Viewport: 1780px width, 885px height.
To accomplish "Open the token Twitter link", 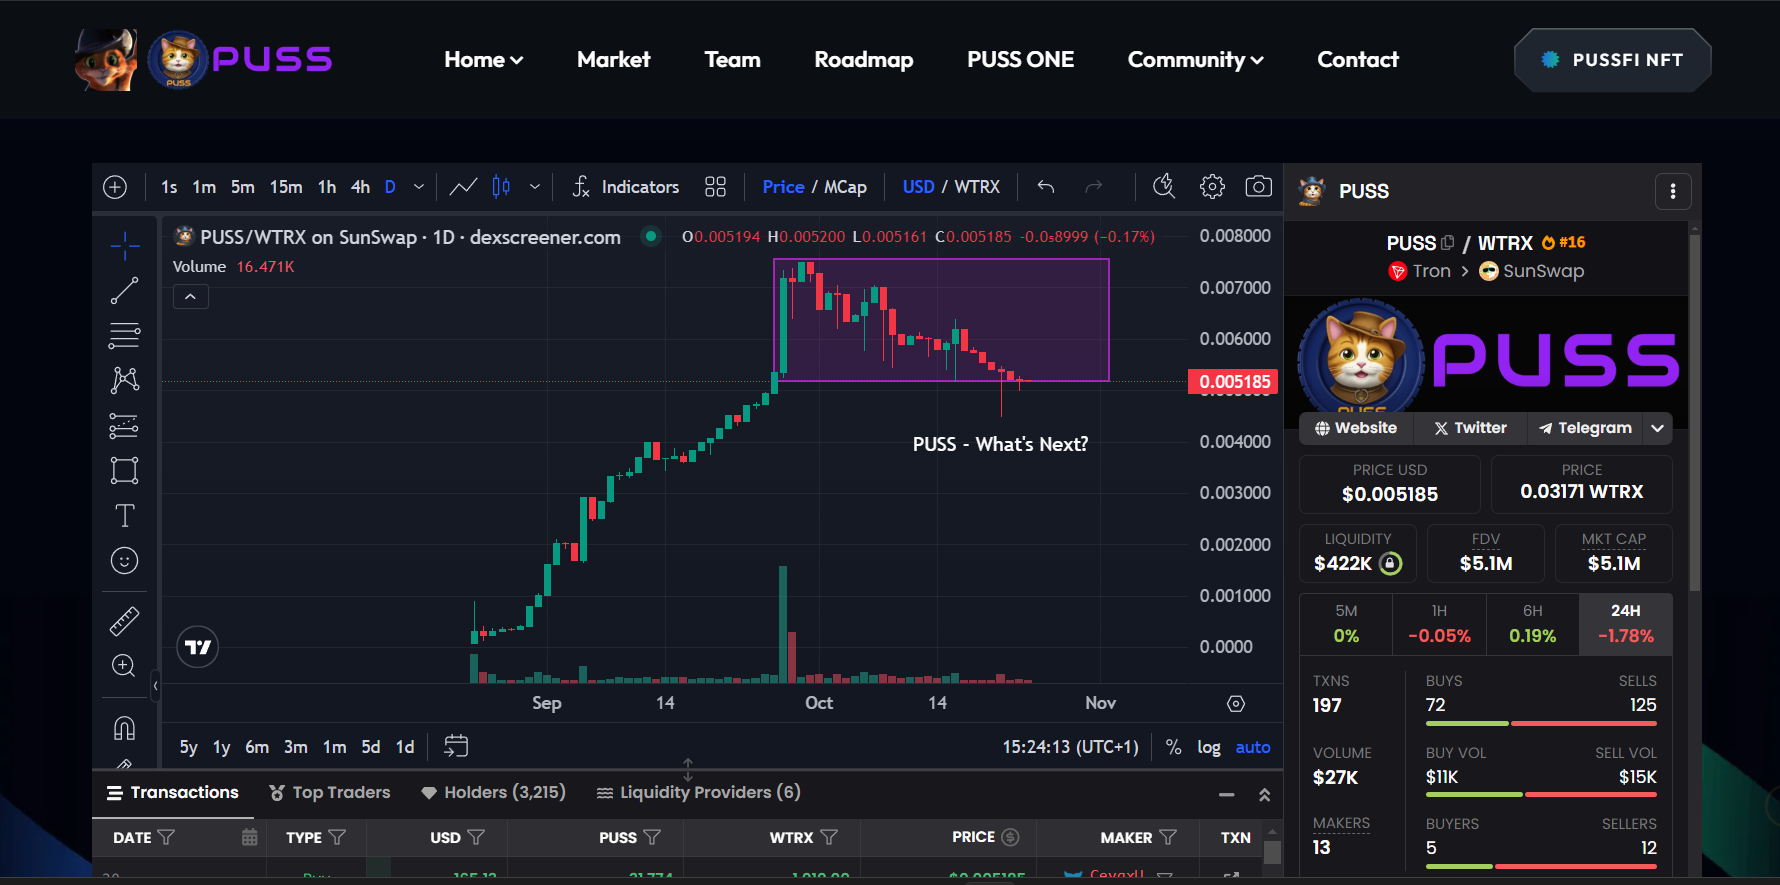I will (1470, 428).
